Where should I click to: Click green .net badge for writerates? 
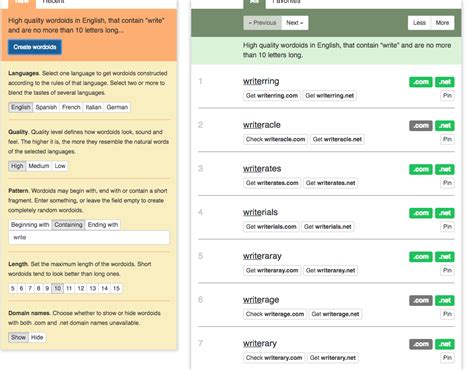pos(445,169)
